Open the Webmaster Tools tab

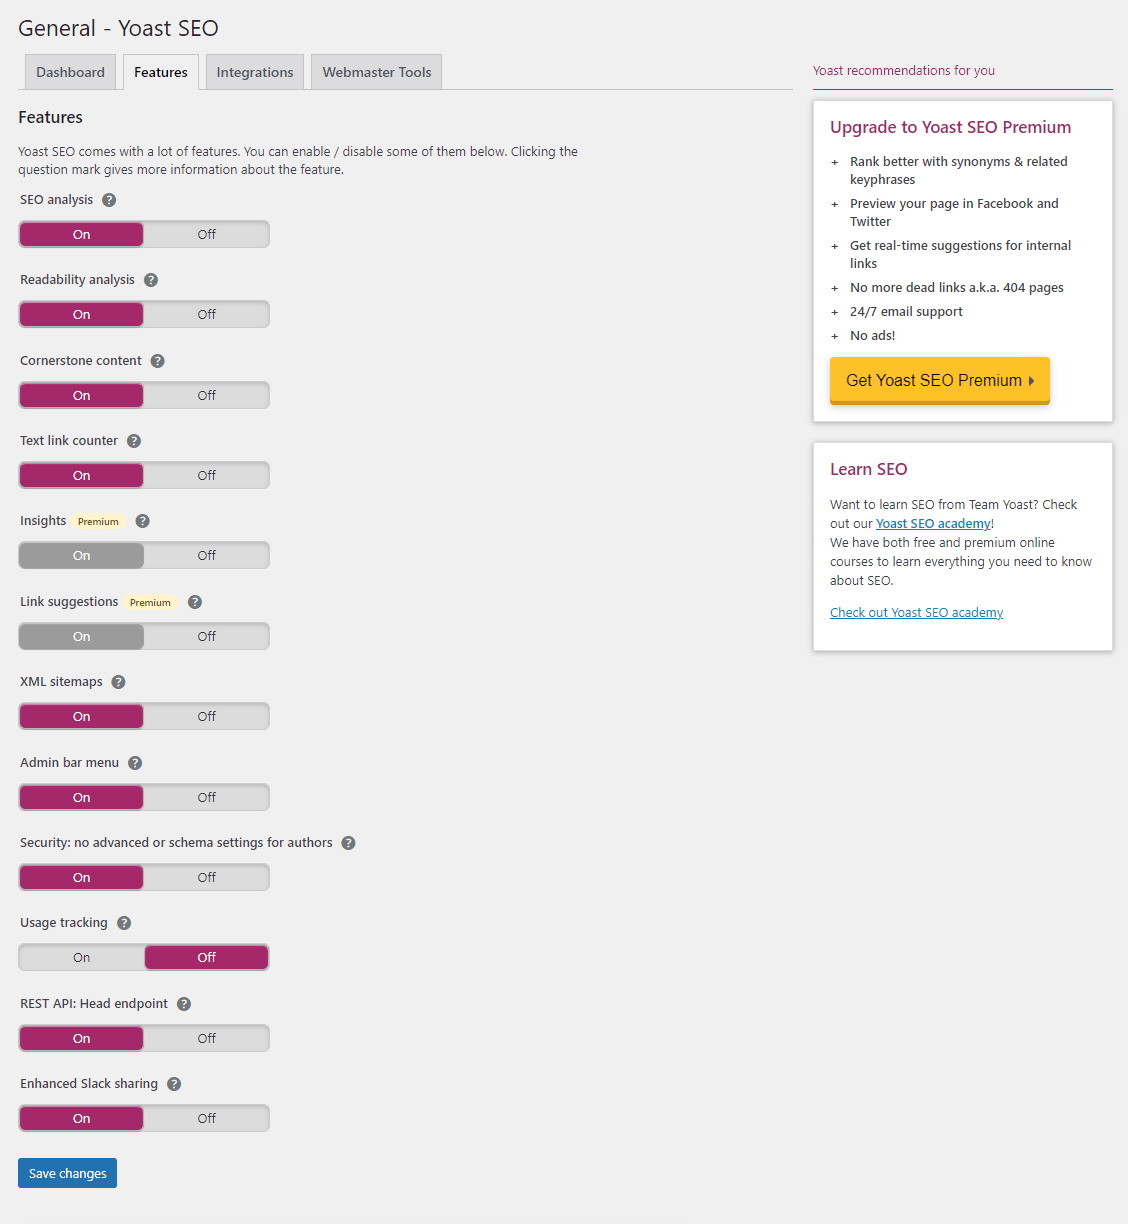377,72
